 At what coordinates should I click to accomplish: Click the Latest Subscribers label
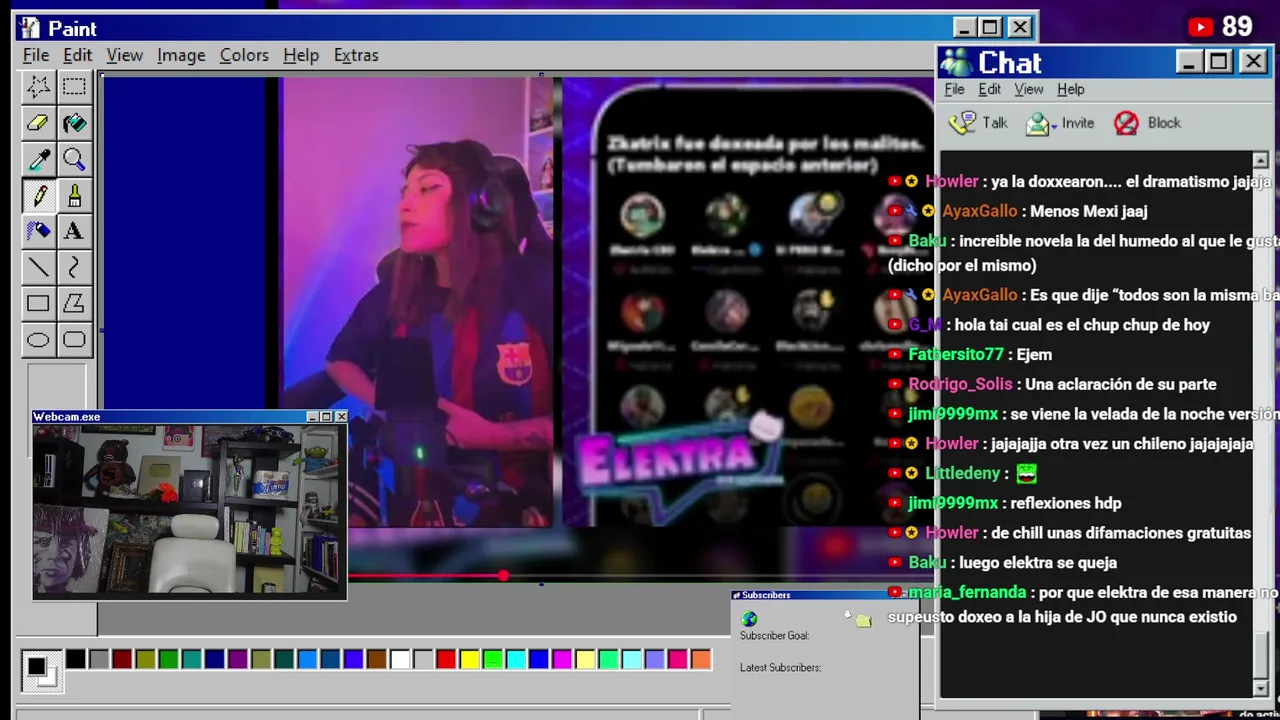780,668
